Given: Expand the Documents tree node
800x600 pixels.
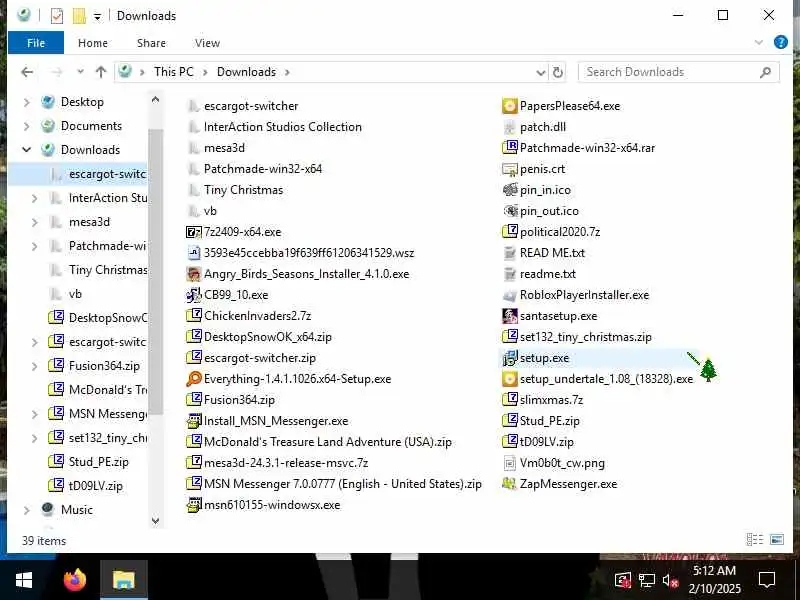Looking at the screenshot, I should pos(27,126).
